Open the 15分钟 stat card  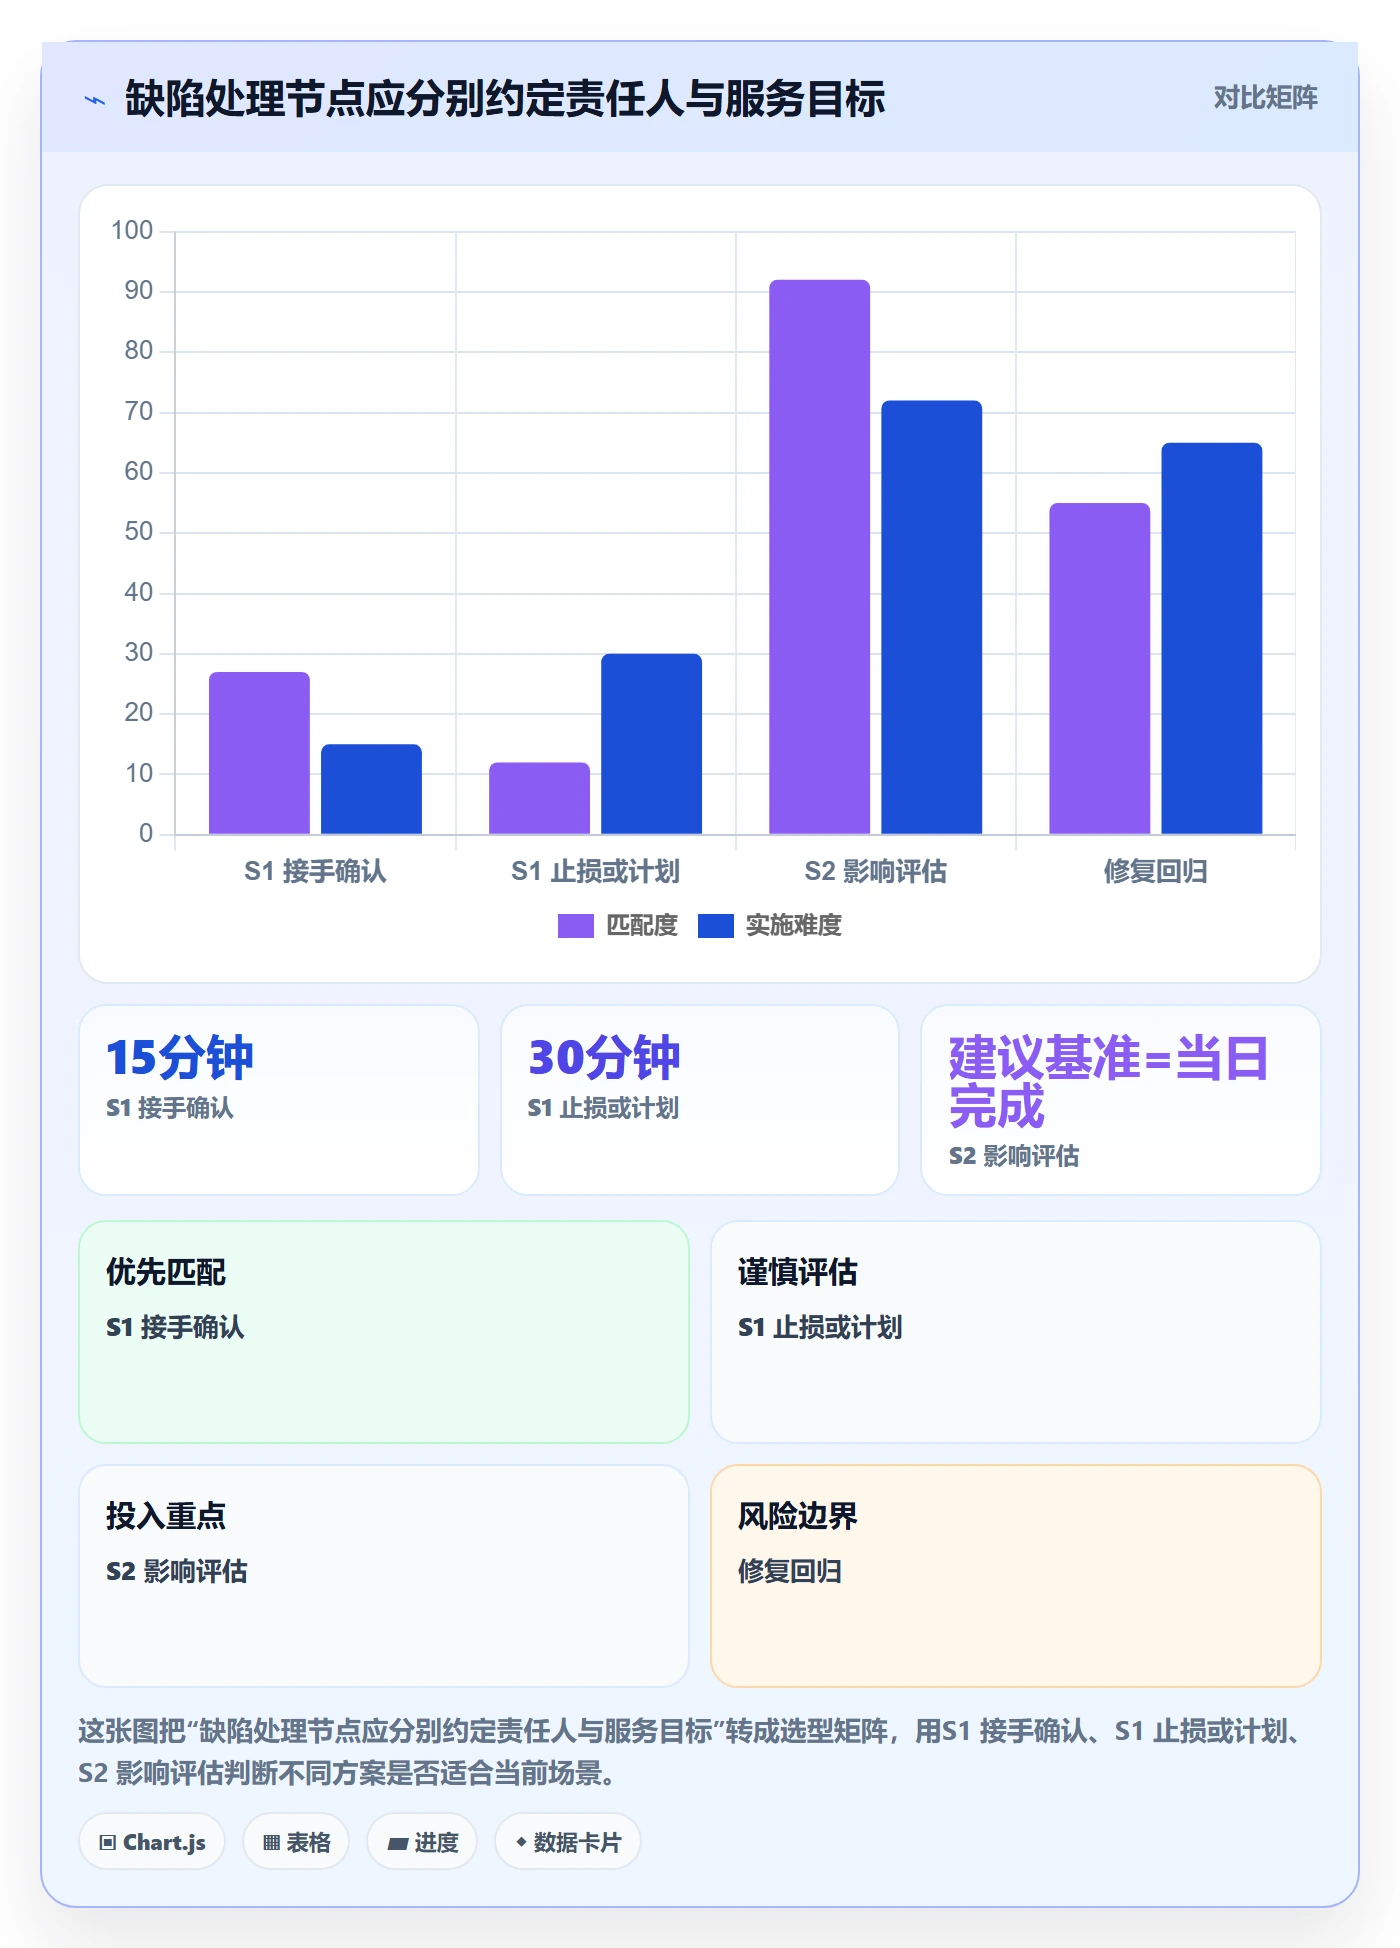click(x=279, y=1099)
